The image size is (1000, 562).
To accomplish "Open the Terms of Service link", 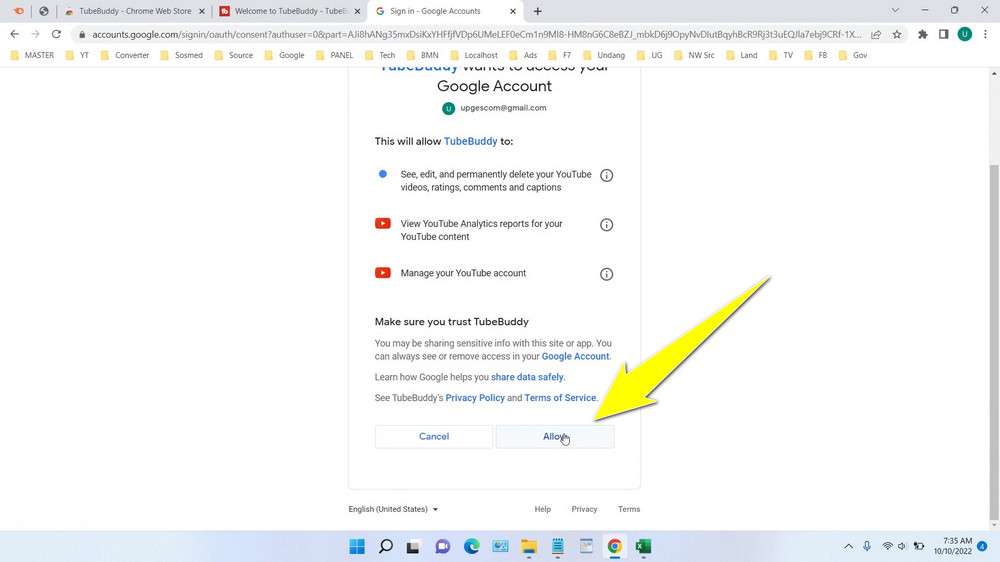I will (560, 398).
